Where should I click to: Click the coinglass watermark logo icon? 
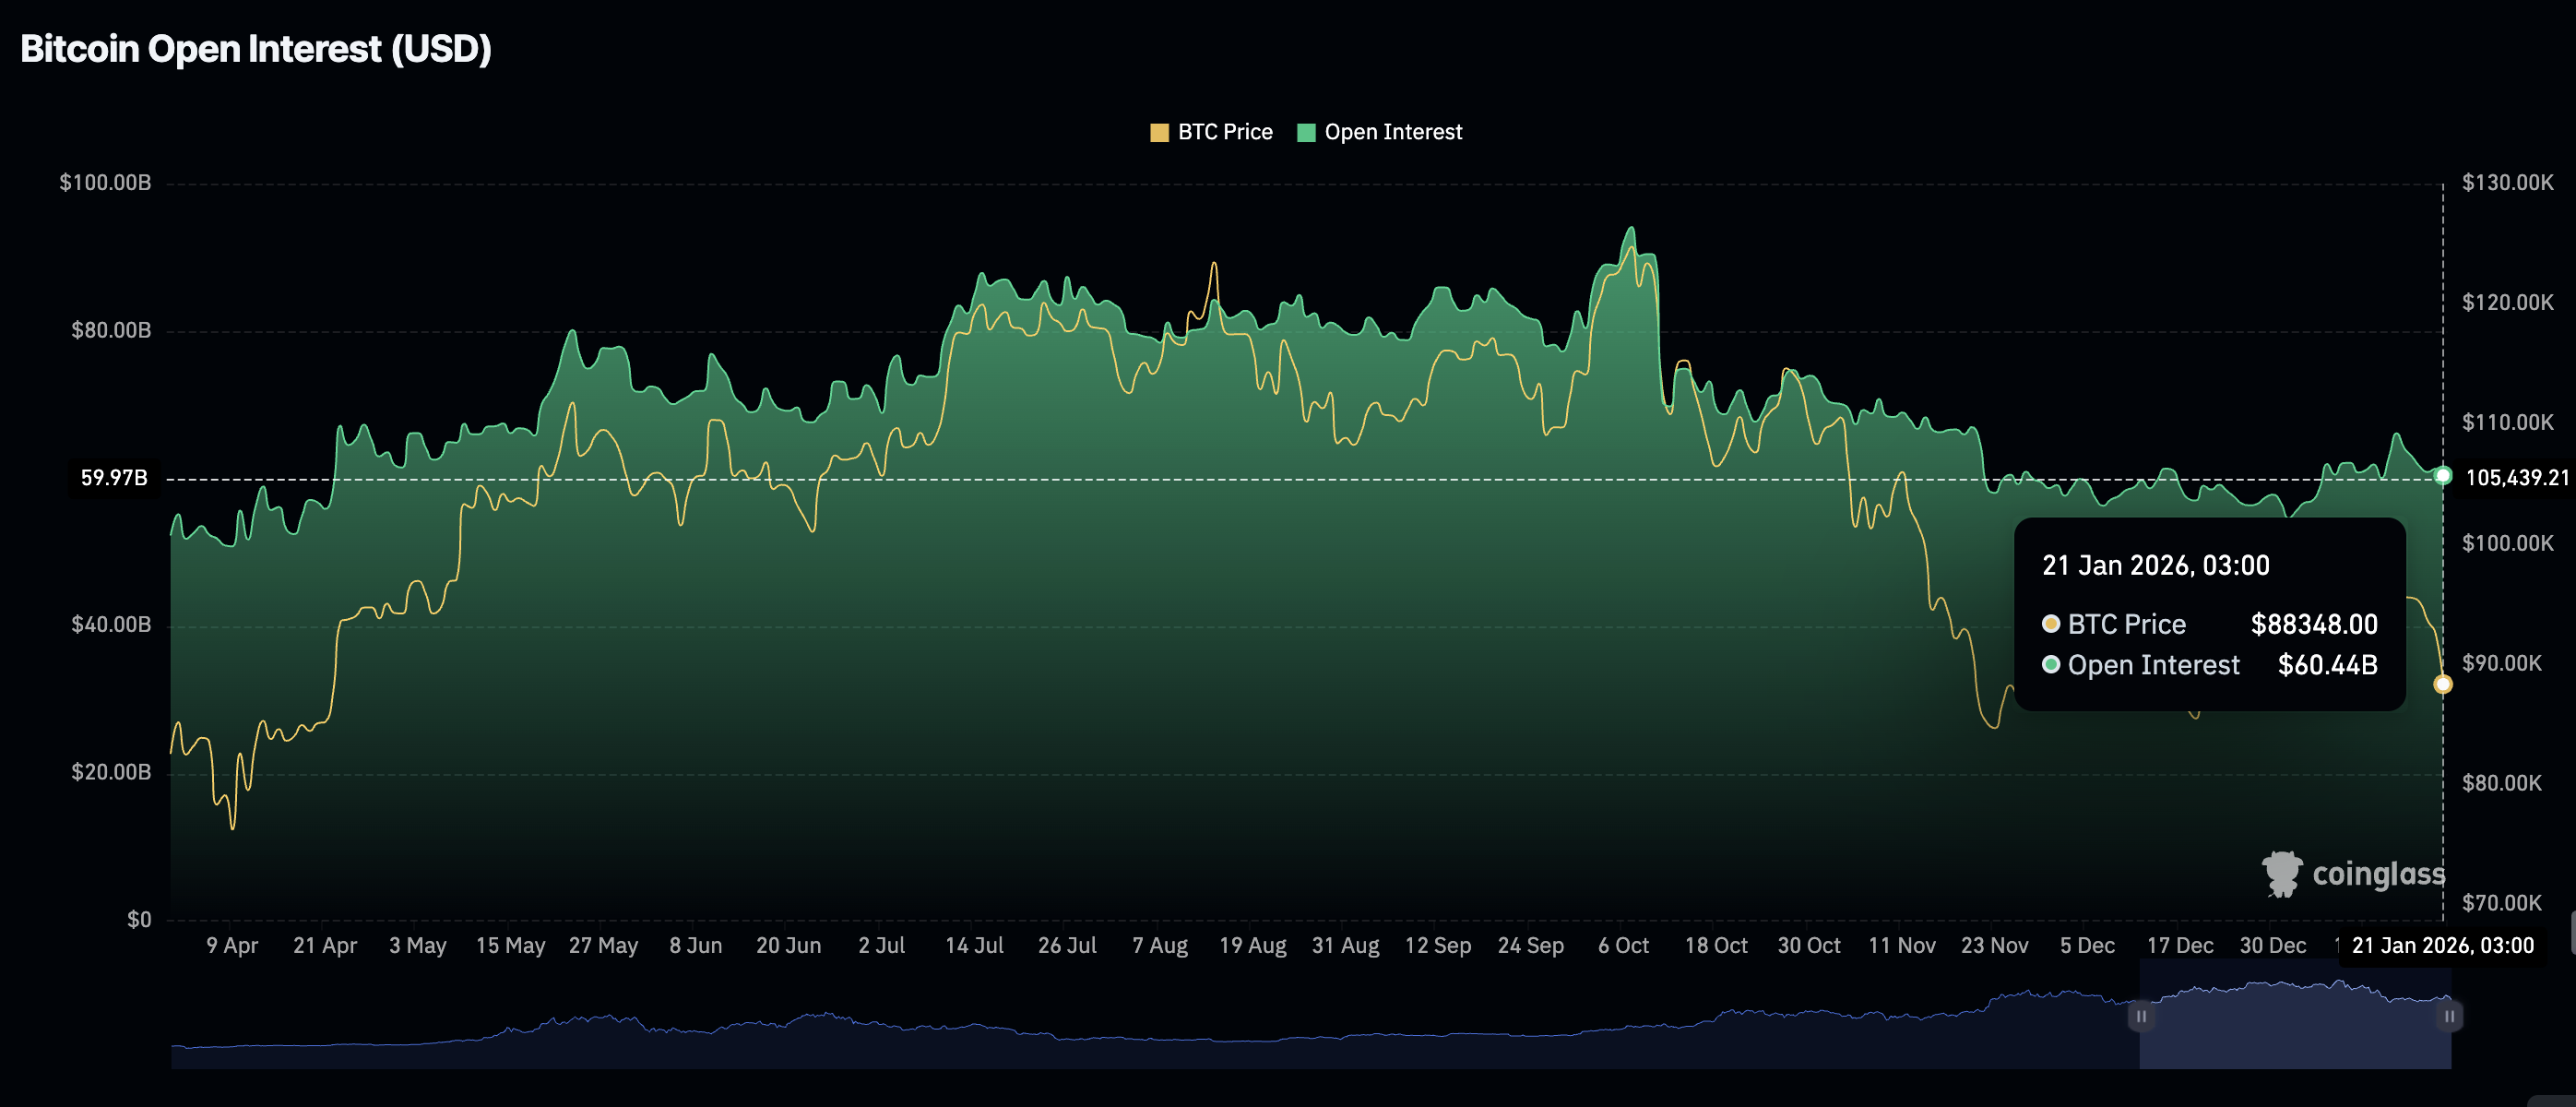[2282, 874]
